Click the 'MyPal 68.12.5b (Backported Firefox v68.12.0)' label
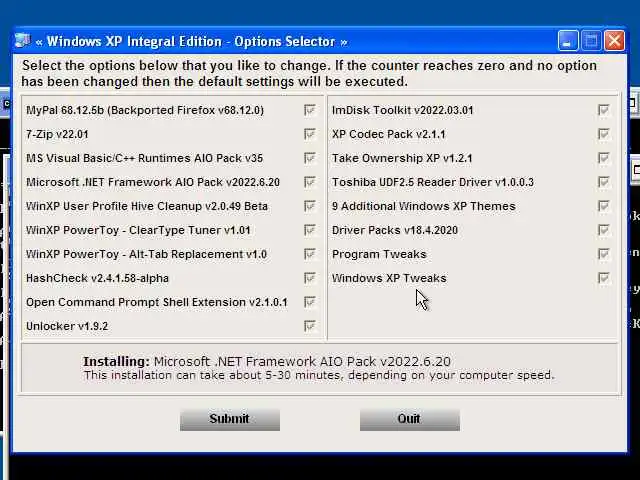The width and height of the screenshot is (640, 480). [x=145, y=110]
